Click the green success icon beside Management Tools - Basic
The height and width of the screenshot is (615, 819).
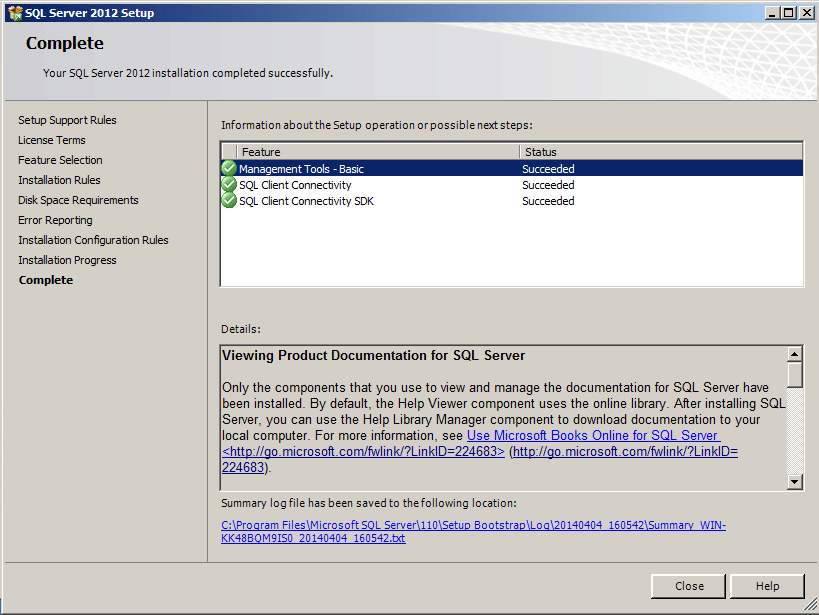(x=229, y=168)
